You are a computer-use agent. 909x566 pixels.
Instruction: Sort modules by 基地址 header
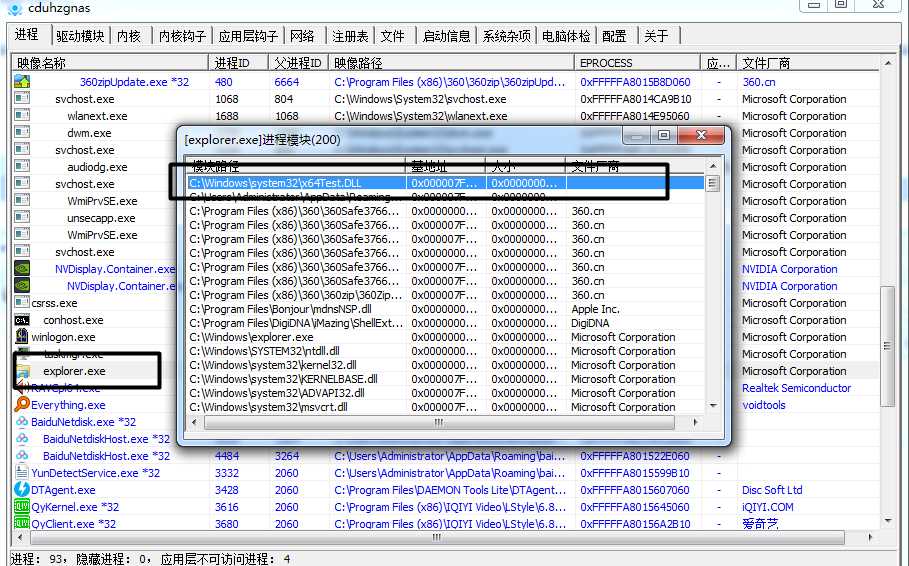[445, 166]
